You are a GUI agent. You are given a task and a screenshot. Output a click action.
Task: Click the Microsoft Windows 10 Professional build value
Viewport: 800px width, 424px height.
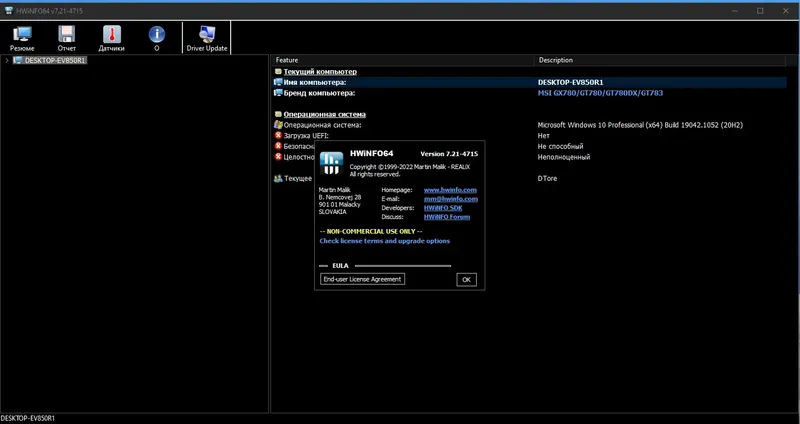[x=640, y=125]
